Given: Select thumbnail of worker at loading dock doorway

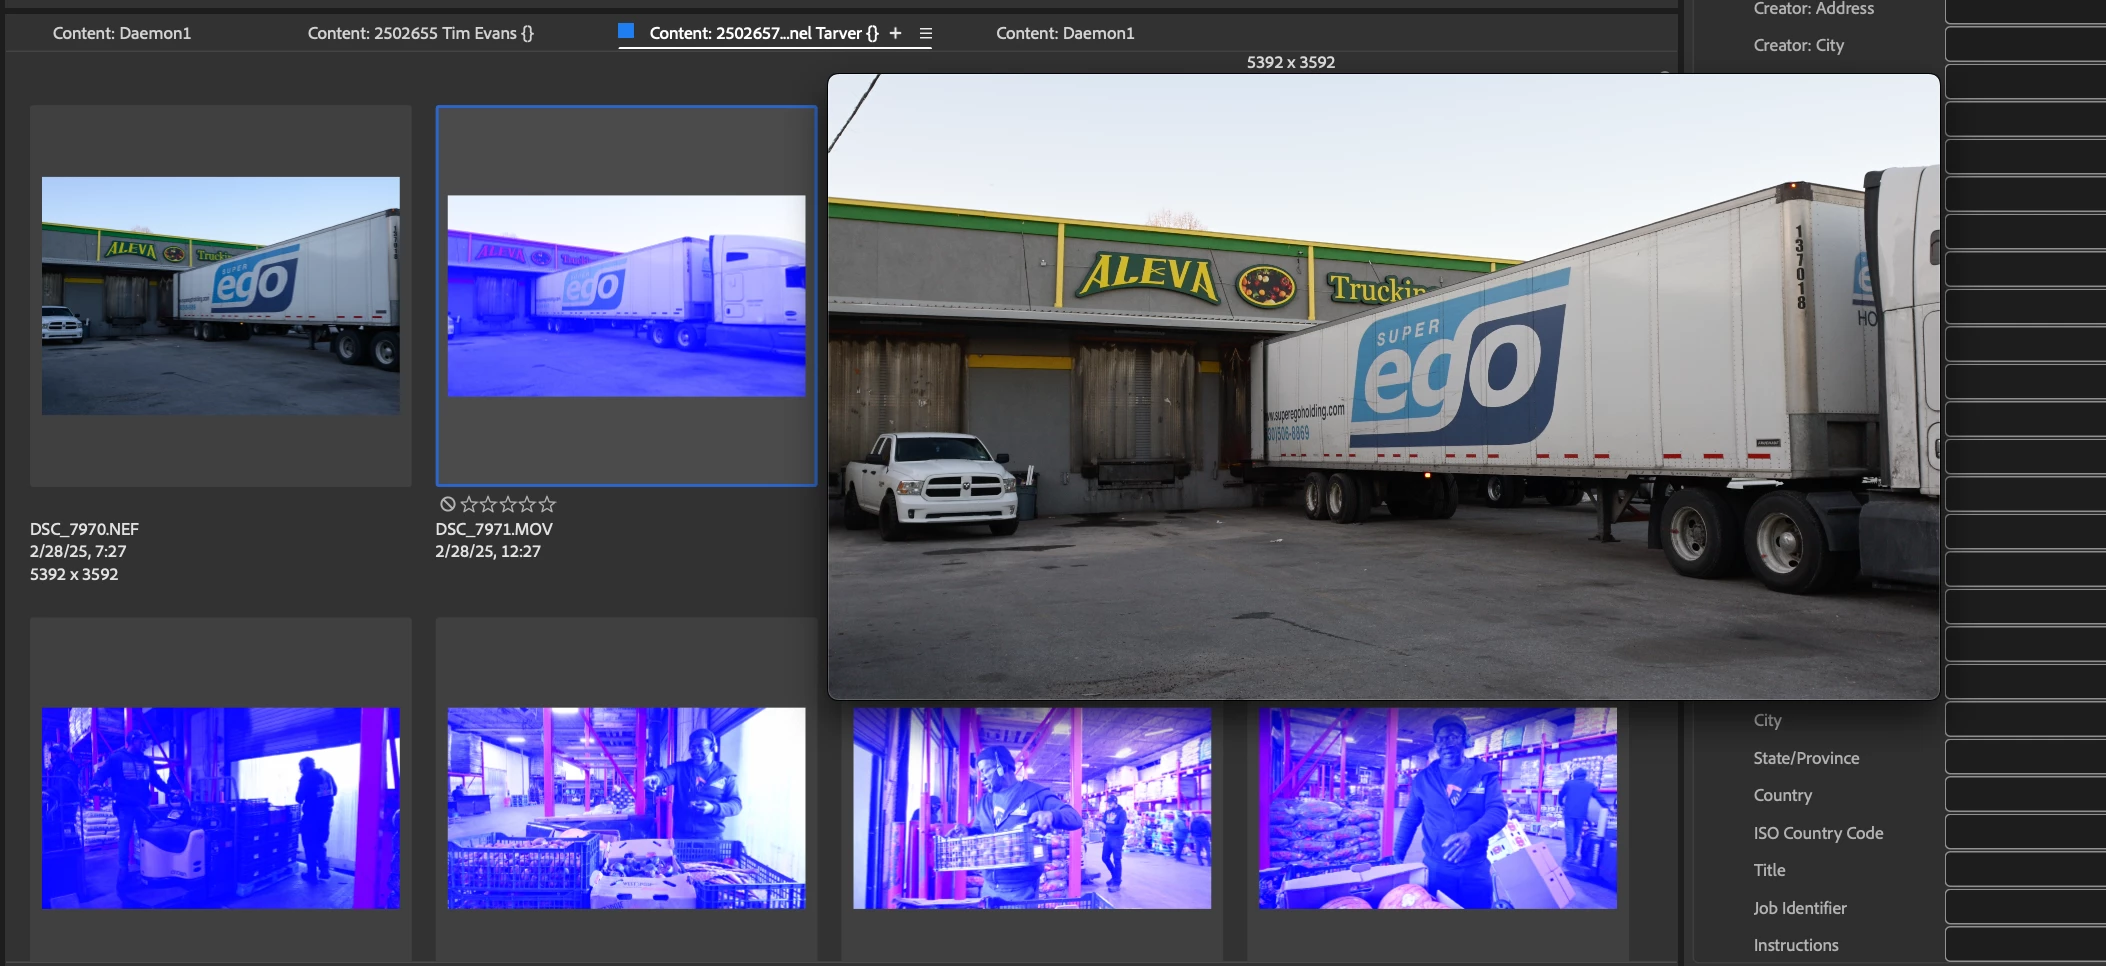Looking at the screenshot, I should [x=221, y=808].
